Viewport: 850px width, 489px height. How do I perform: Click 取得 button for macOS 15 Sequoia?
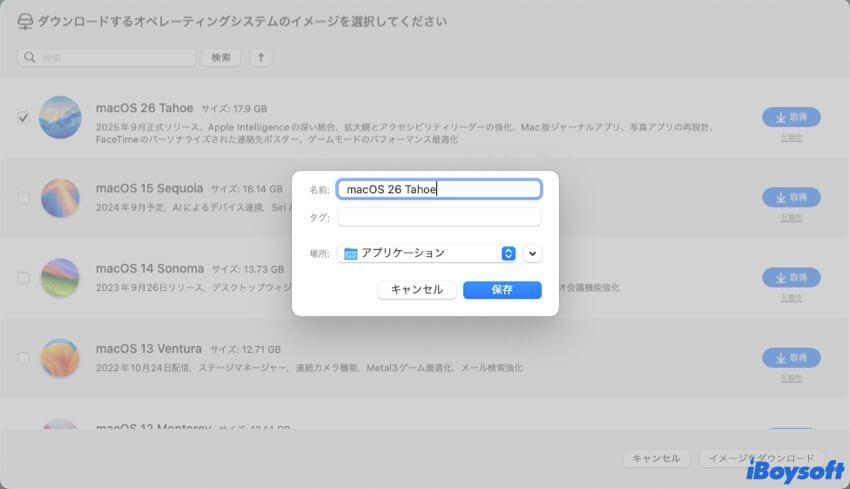pos(791,197)
